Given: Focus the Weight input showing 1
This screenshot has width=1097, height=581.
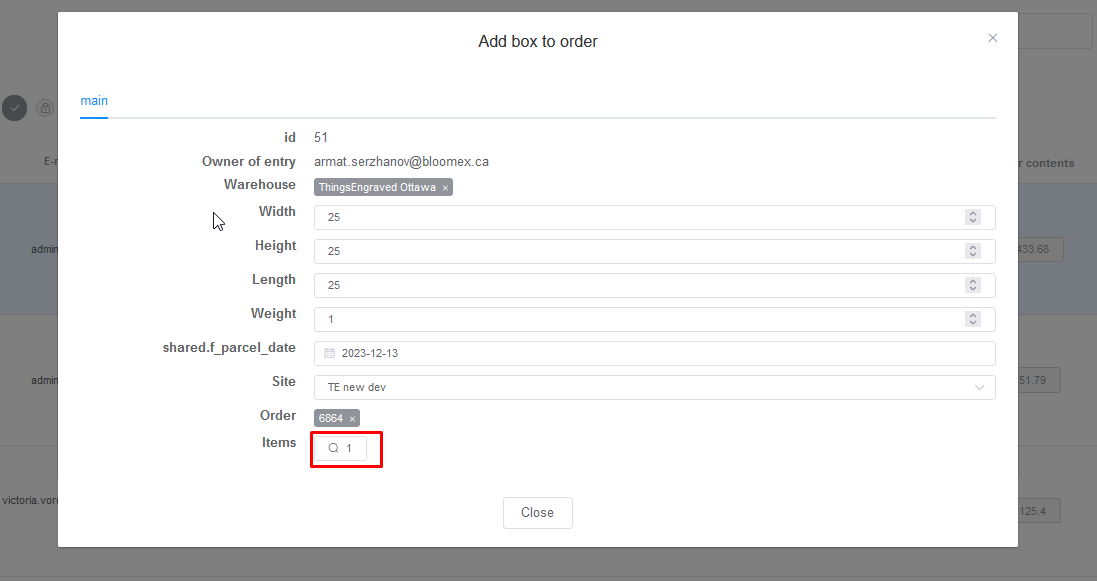Looking at the screenshot, I should (654, 319).
